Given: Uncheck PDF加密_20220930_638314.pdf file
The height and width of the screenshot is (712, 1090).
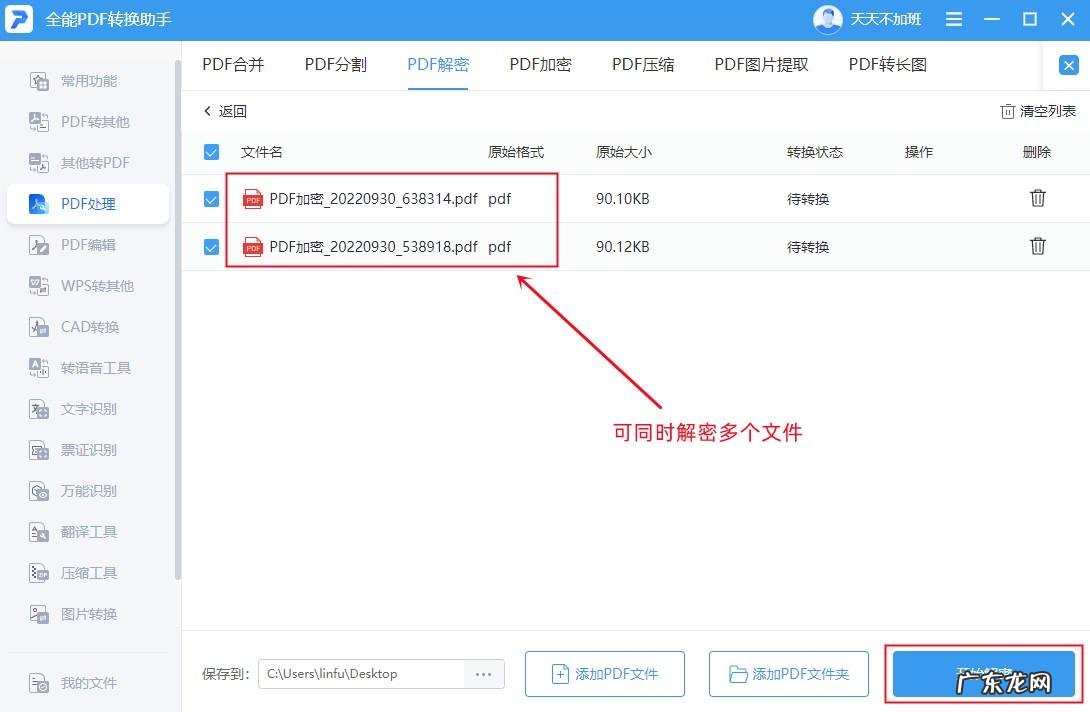Looking at the screenshot, I should pyautogui.click(x=211, y=199).
